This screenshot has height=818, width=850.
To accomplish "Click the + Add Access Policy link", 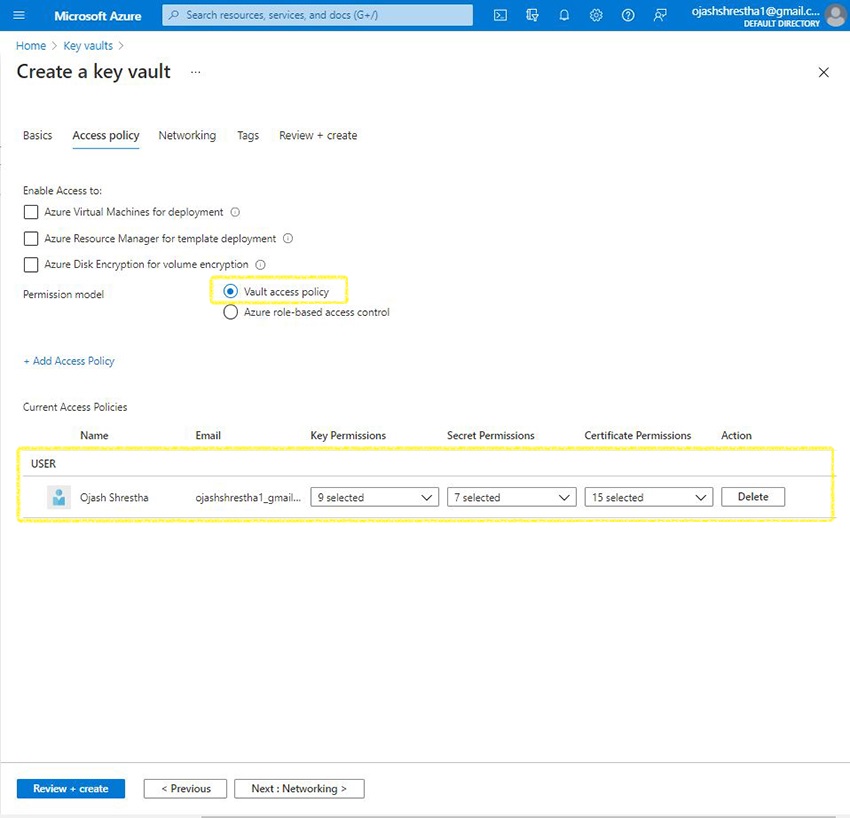I will point(69,361).
